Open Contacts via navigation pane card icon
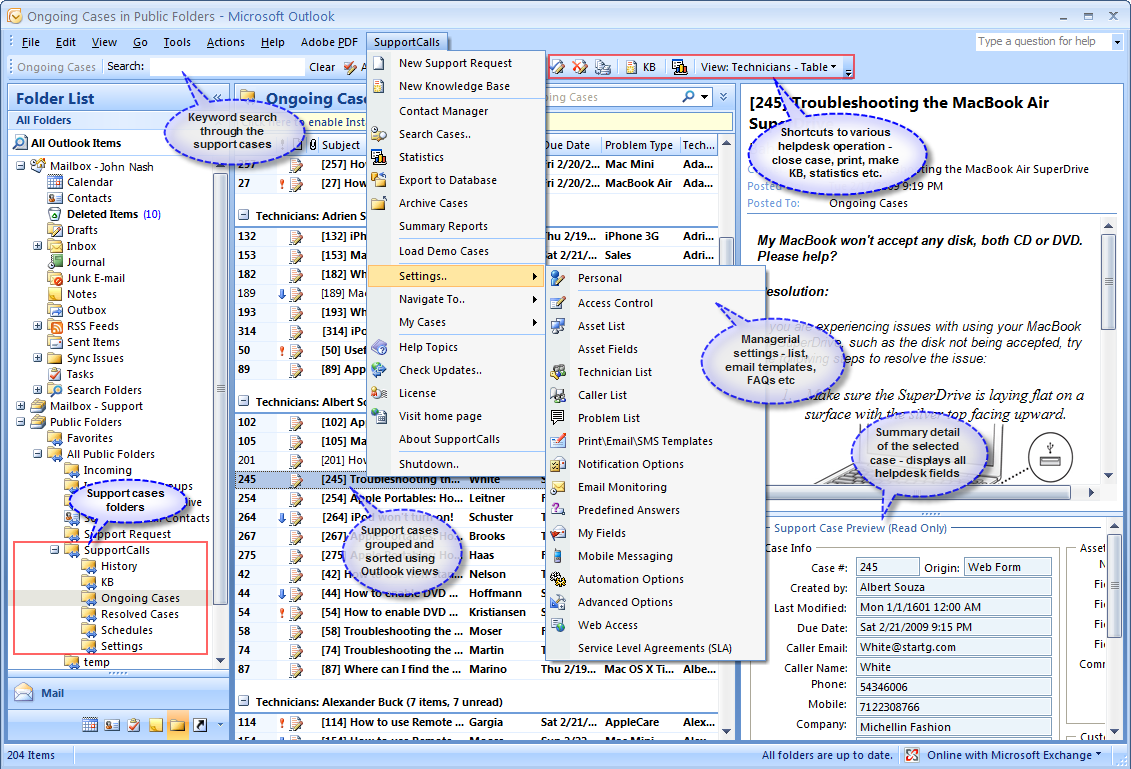Viewport: 1131px width, 769px height. tap(112, 725)
